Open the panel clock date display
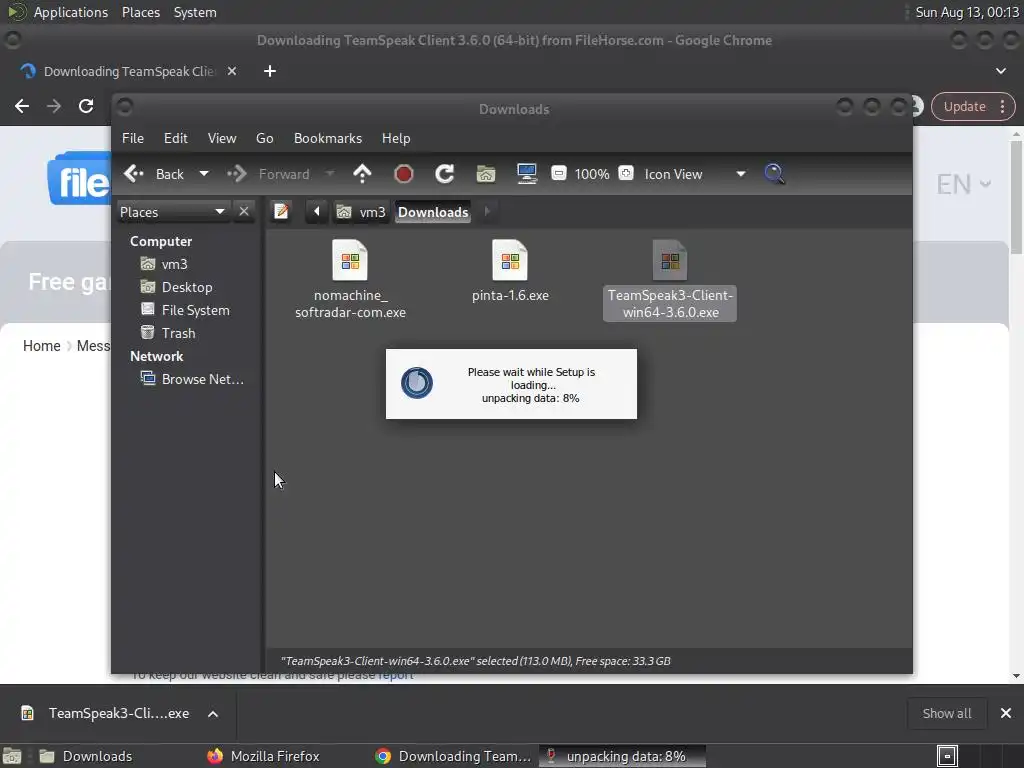 [967, 12]
